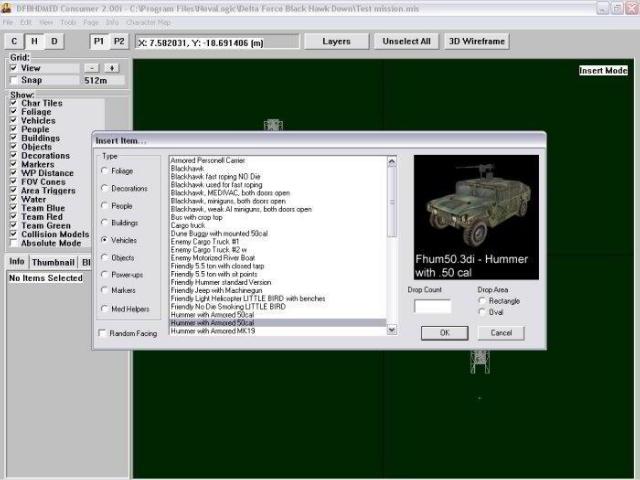Select the Buildings type radio button

(x=105, y=223)
